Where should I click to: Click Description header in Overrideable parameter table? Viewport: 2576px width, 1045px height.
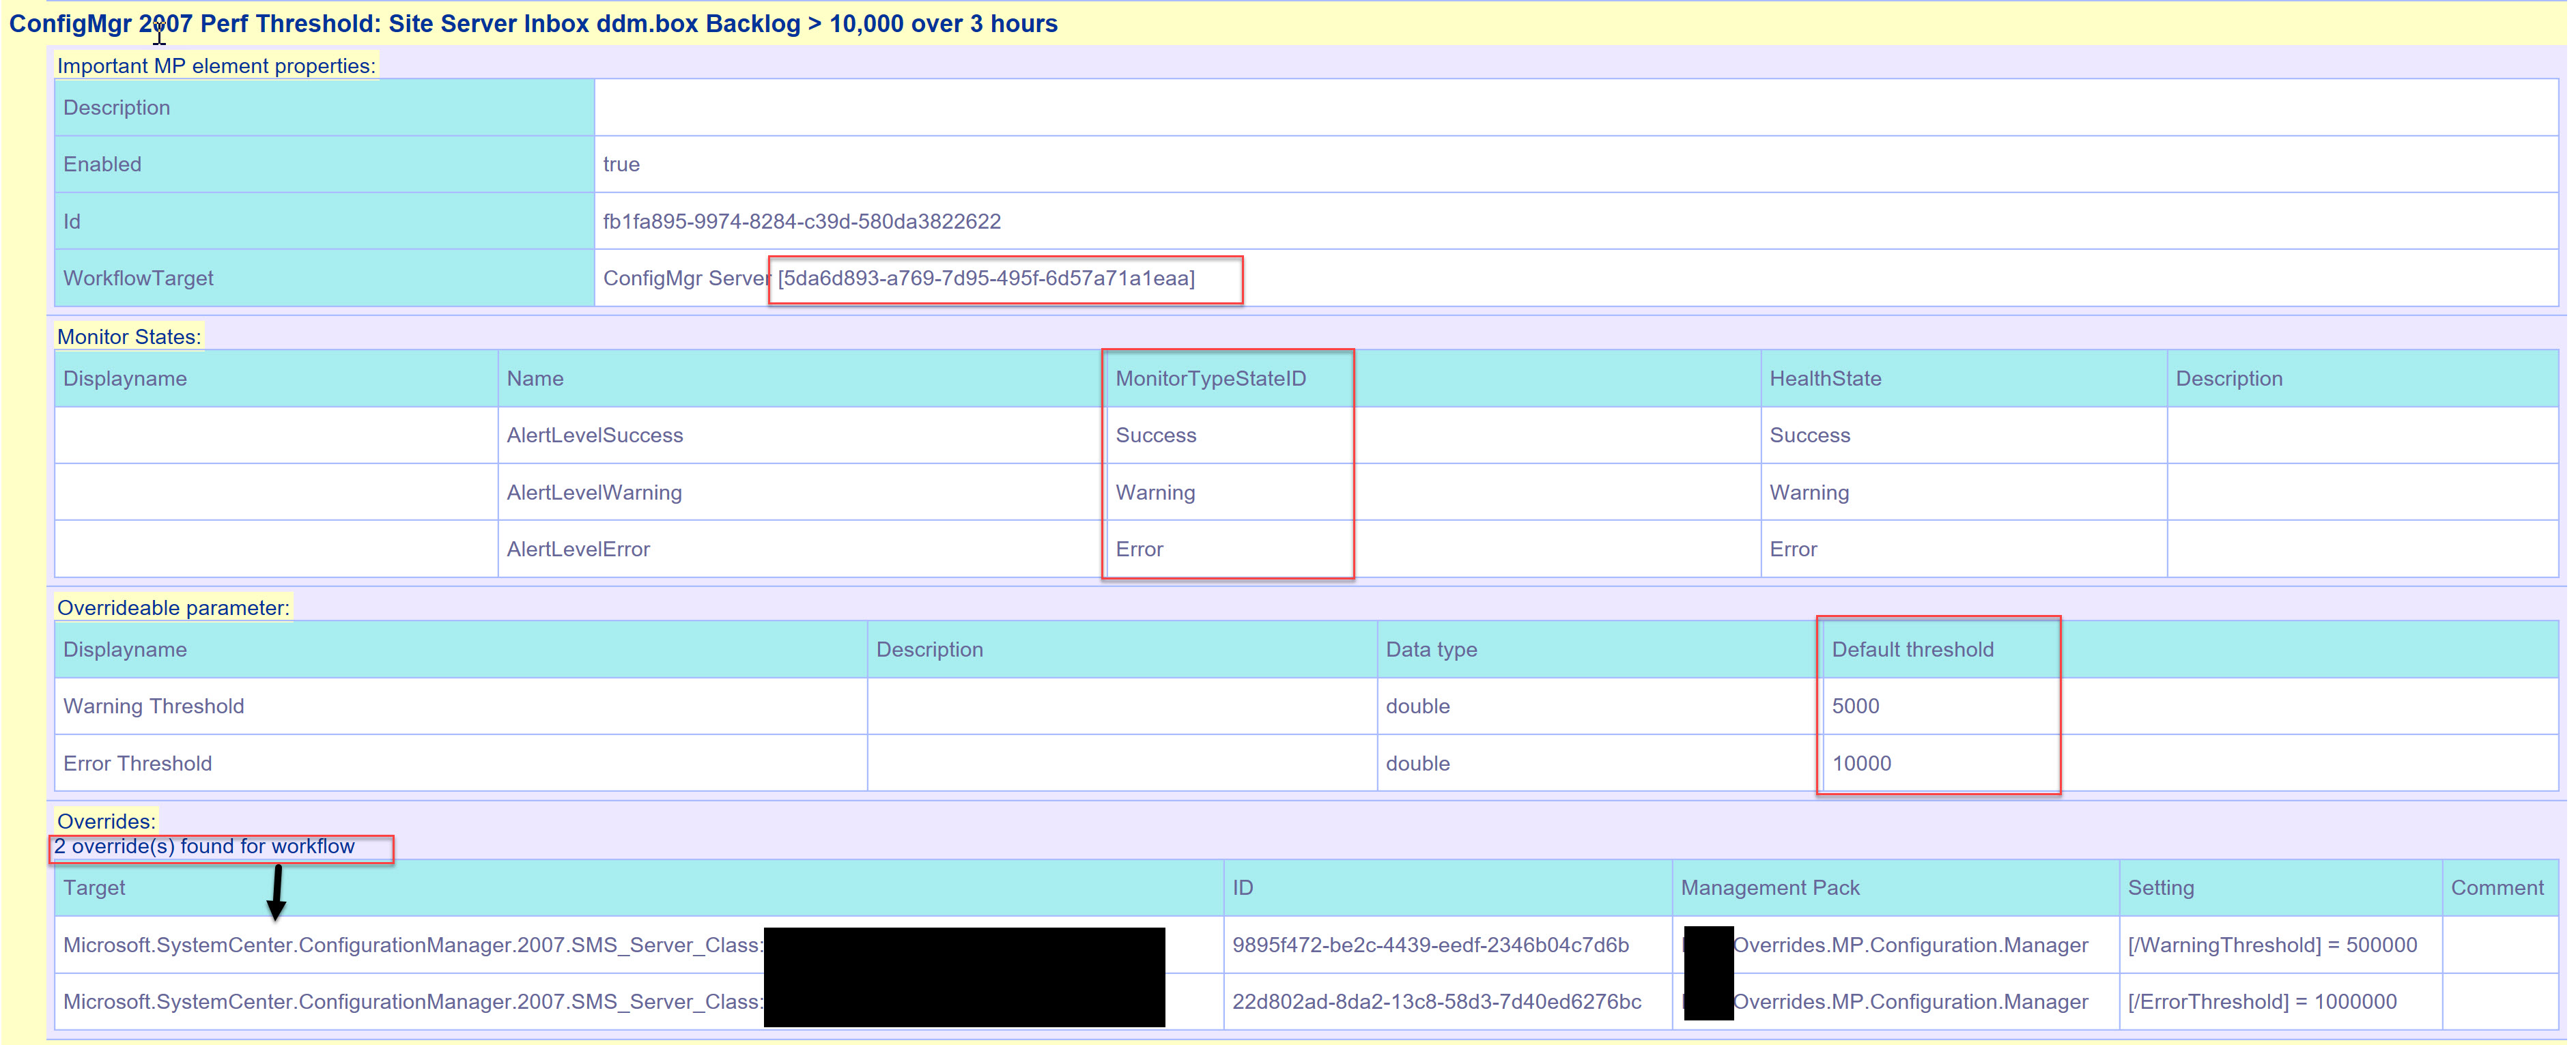click(929, 649)
